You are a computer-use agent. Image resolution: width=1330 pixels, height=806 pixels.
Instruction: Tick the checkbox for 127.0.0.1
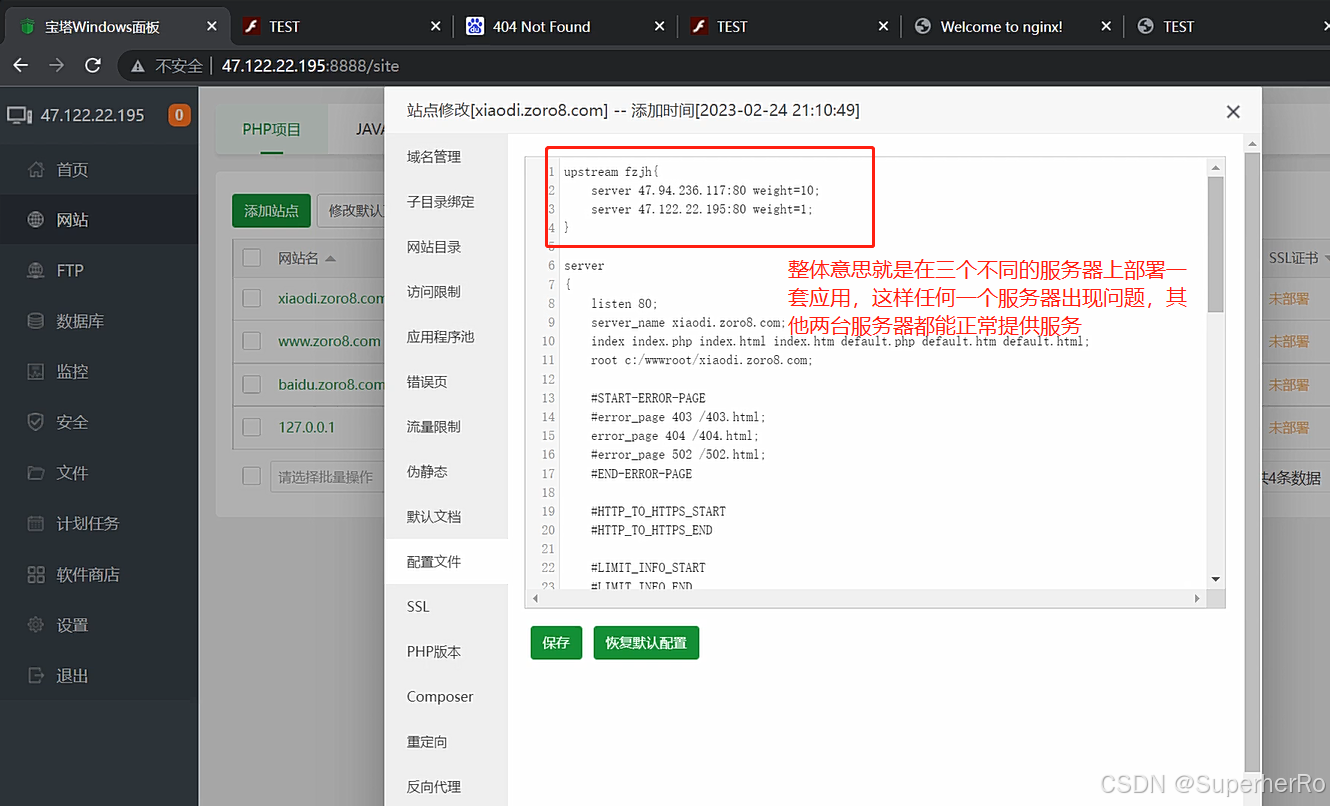tap(251, 427)
